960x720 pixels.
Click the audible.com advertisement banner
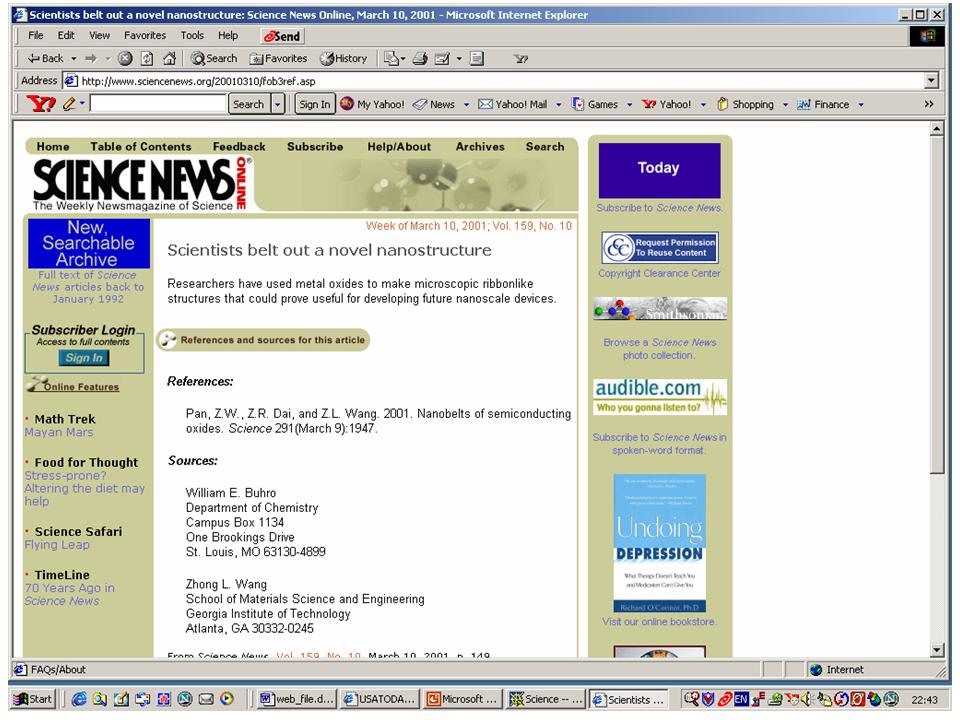[x=659, y=397]
